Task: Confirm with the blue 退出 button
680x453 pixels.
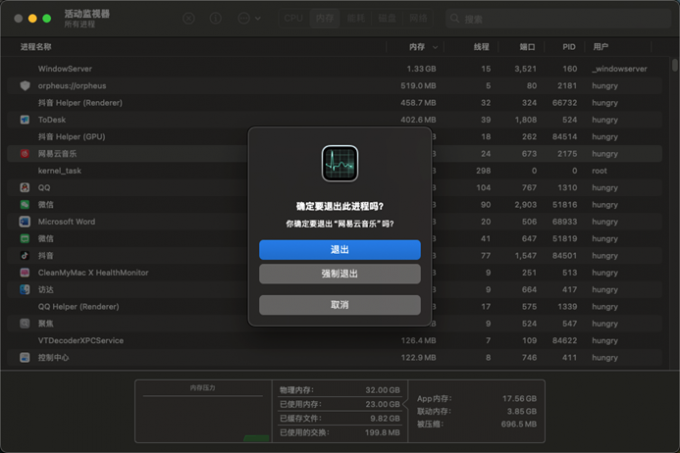Action: coord(340,250)
